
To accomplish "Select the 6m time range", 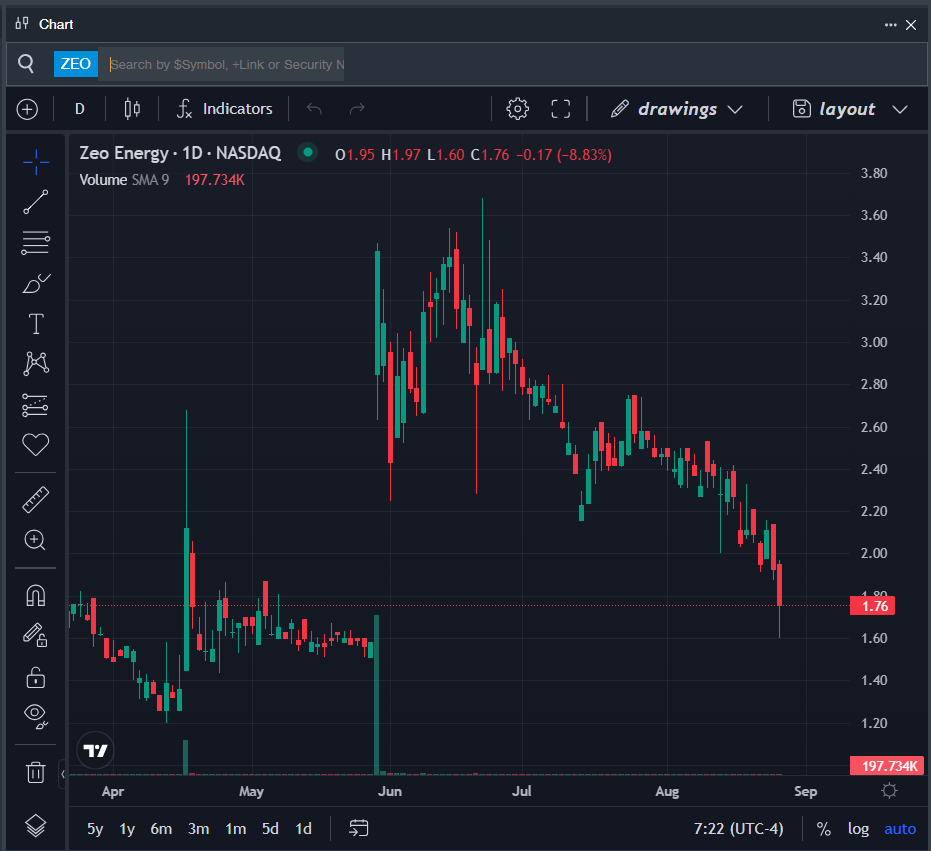I will click(161, 828).
